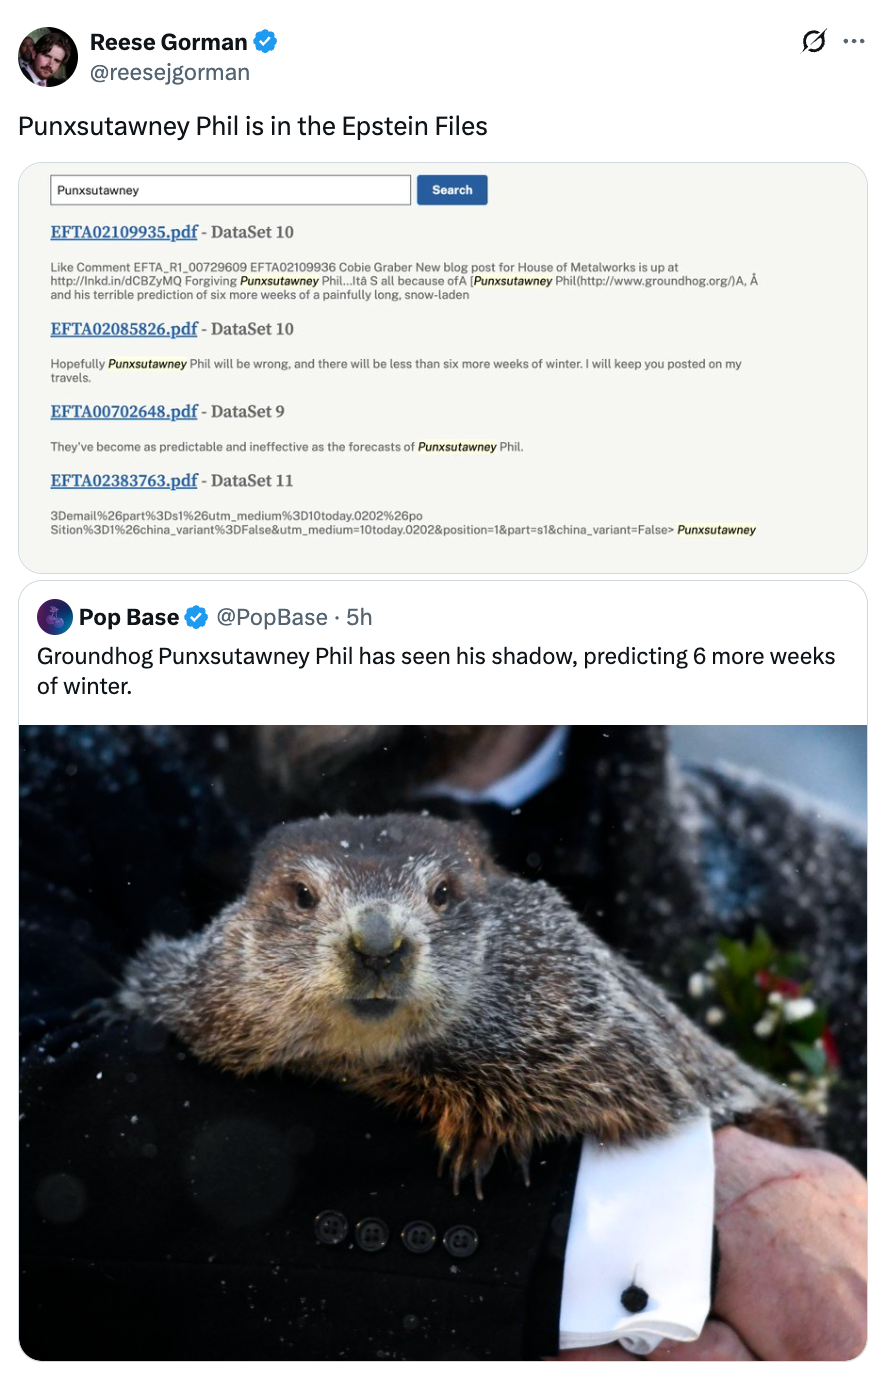The width and height of the screenshot is (884, 1378).
Task: Click the main tweet text about Epstein Files
Action: 253,126
